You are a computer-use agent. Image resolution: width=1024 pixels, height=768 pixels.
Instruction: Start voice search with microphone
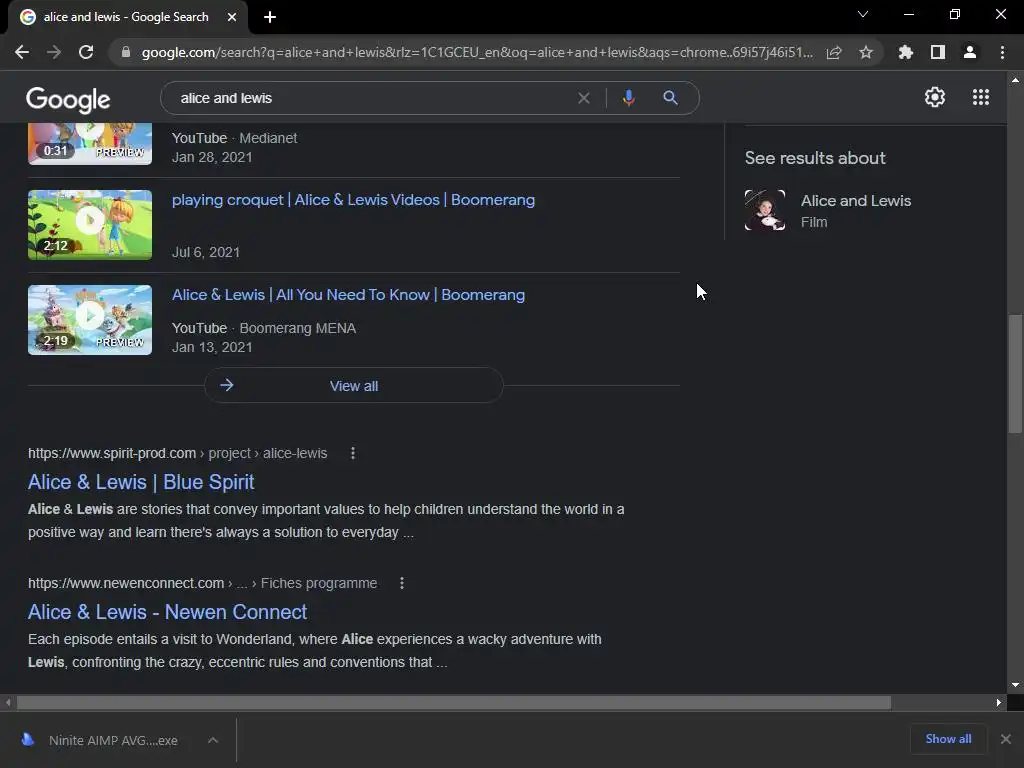(628, 98)
